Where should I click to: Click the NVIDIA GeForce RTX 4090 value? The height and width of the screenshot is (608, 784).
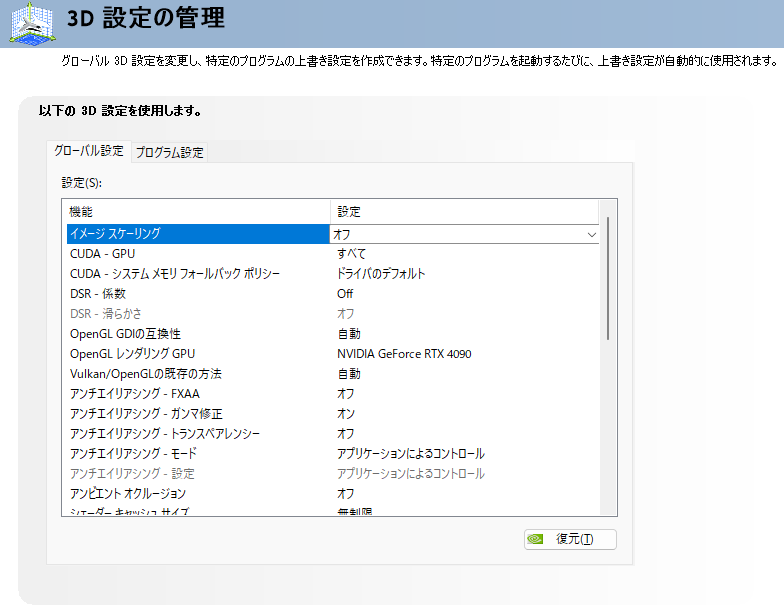404,354
